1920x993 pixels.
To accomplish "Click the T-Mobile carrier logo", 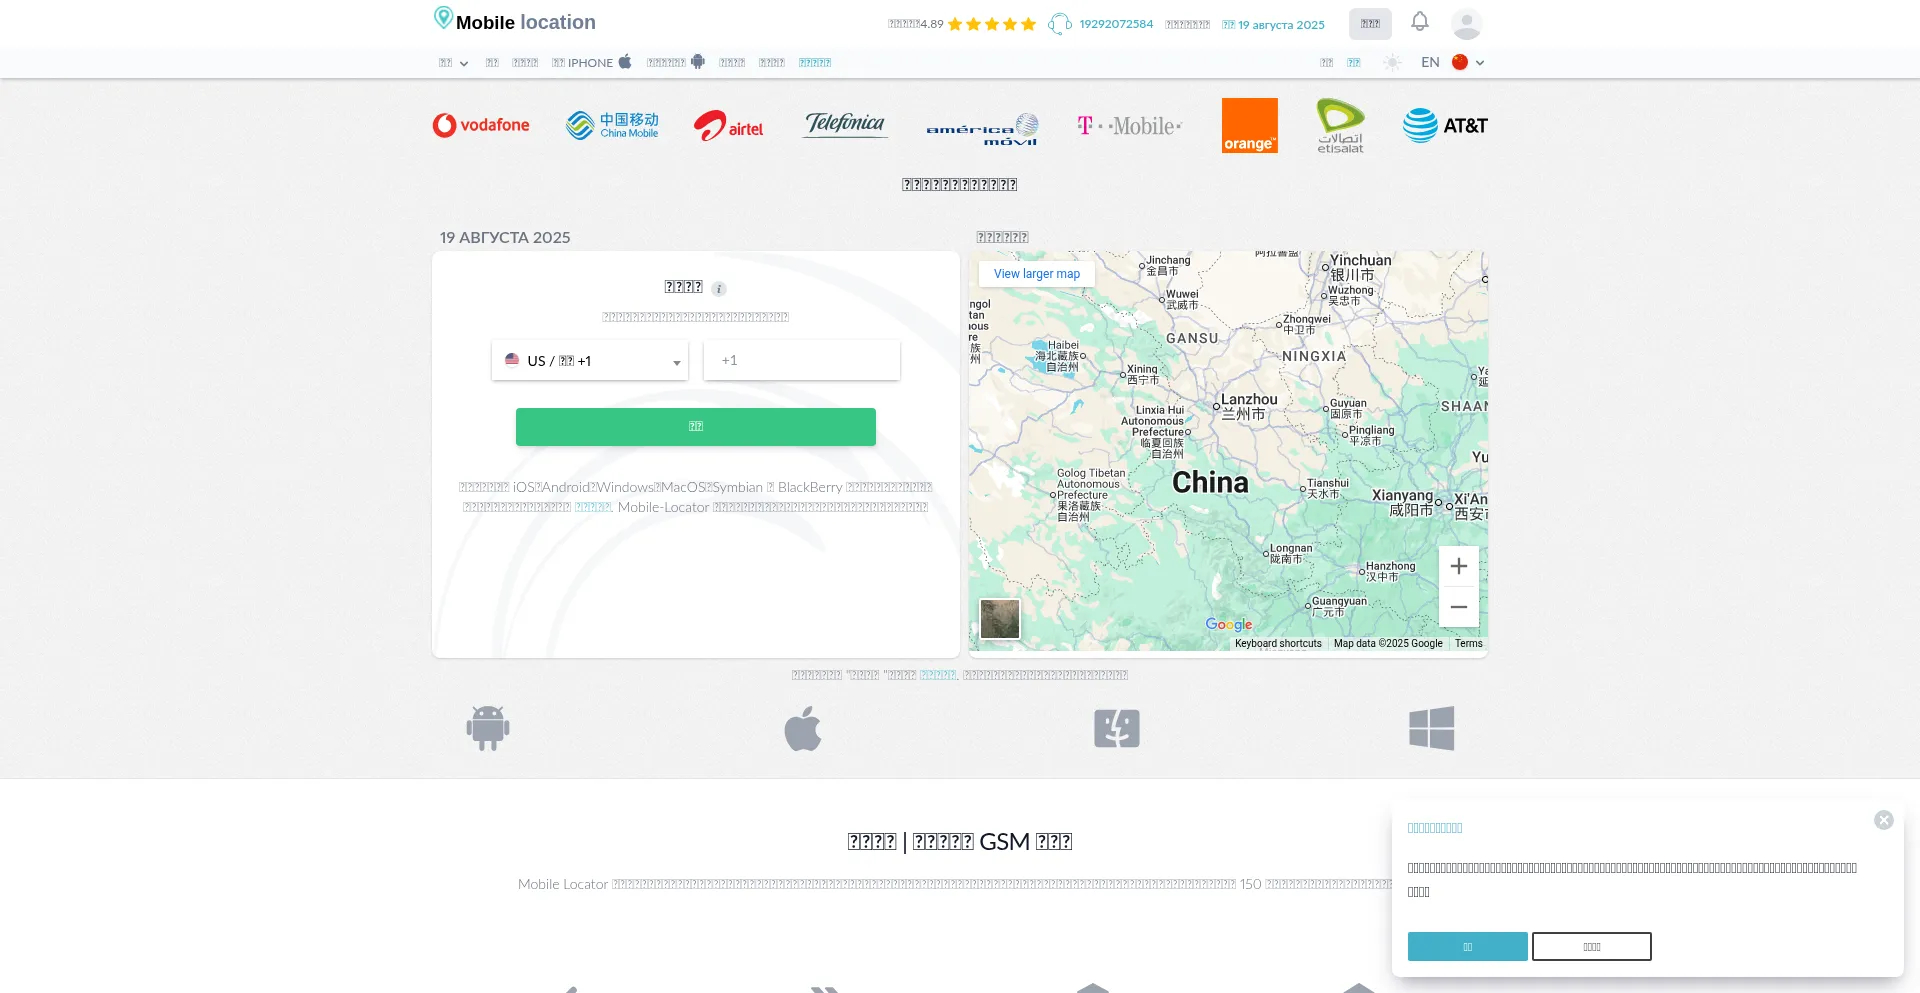I will tap(1129, 126).
